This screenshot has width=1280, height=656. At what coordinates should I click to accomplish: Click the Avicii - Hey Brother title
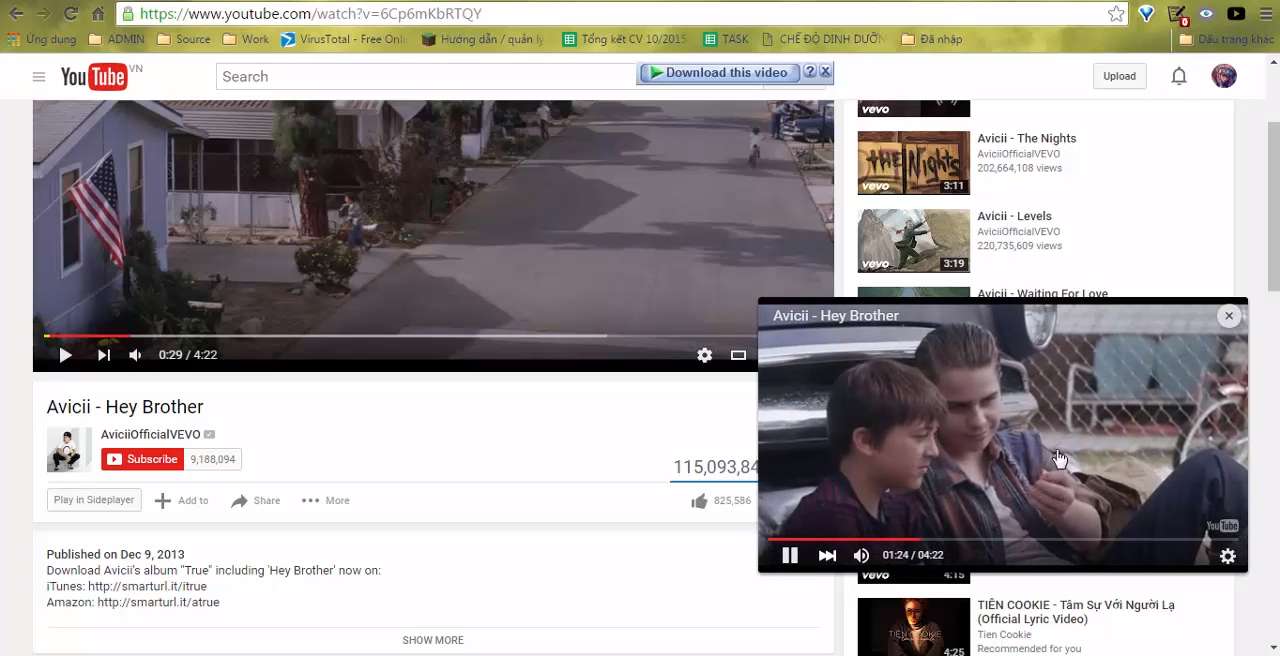tap(125, 406)
